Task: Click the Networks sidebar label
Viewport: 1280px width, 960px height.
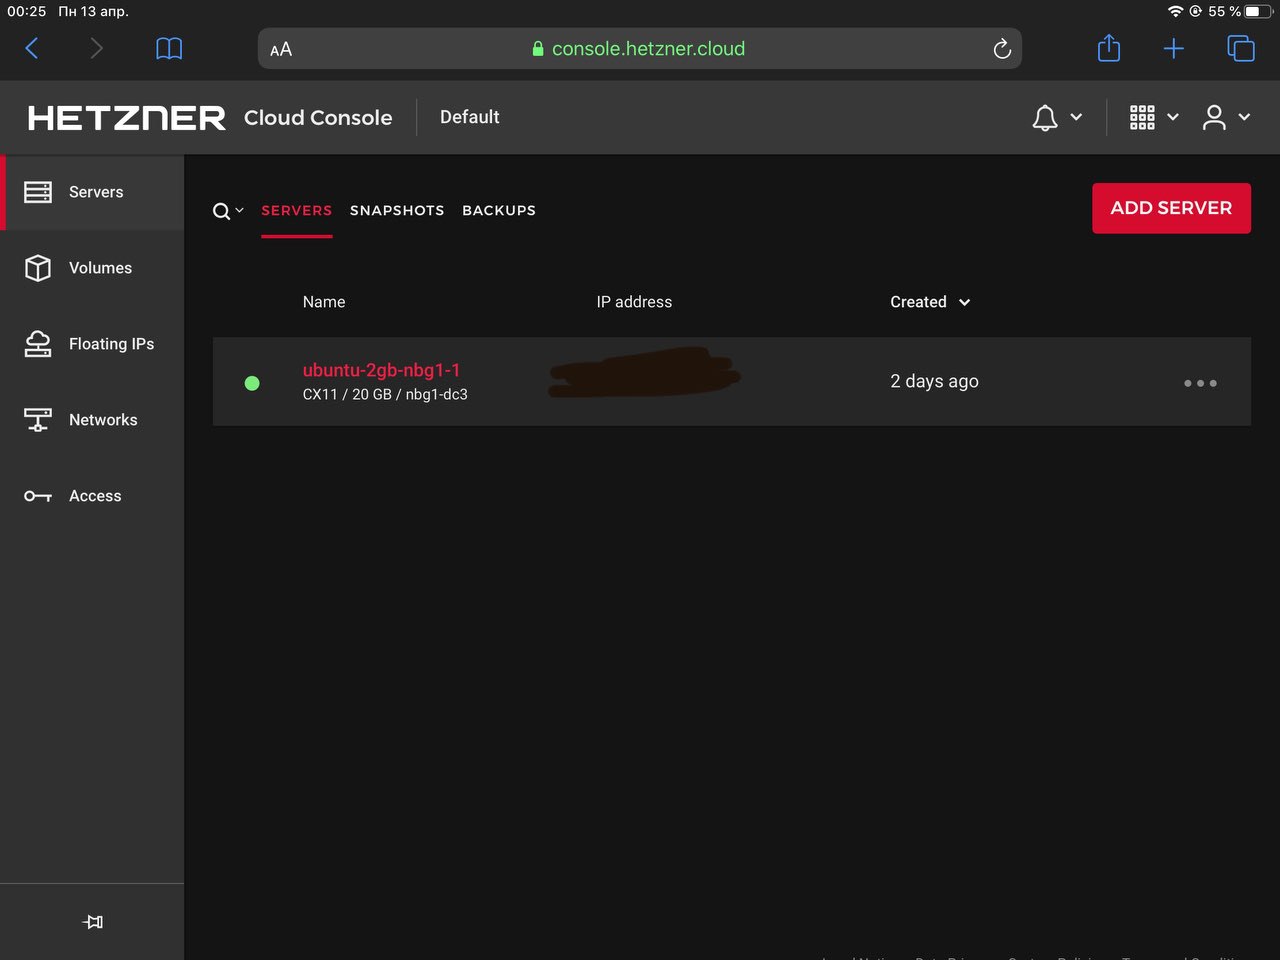Action: coord(103,420)
